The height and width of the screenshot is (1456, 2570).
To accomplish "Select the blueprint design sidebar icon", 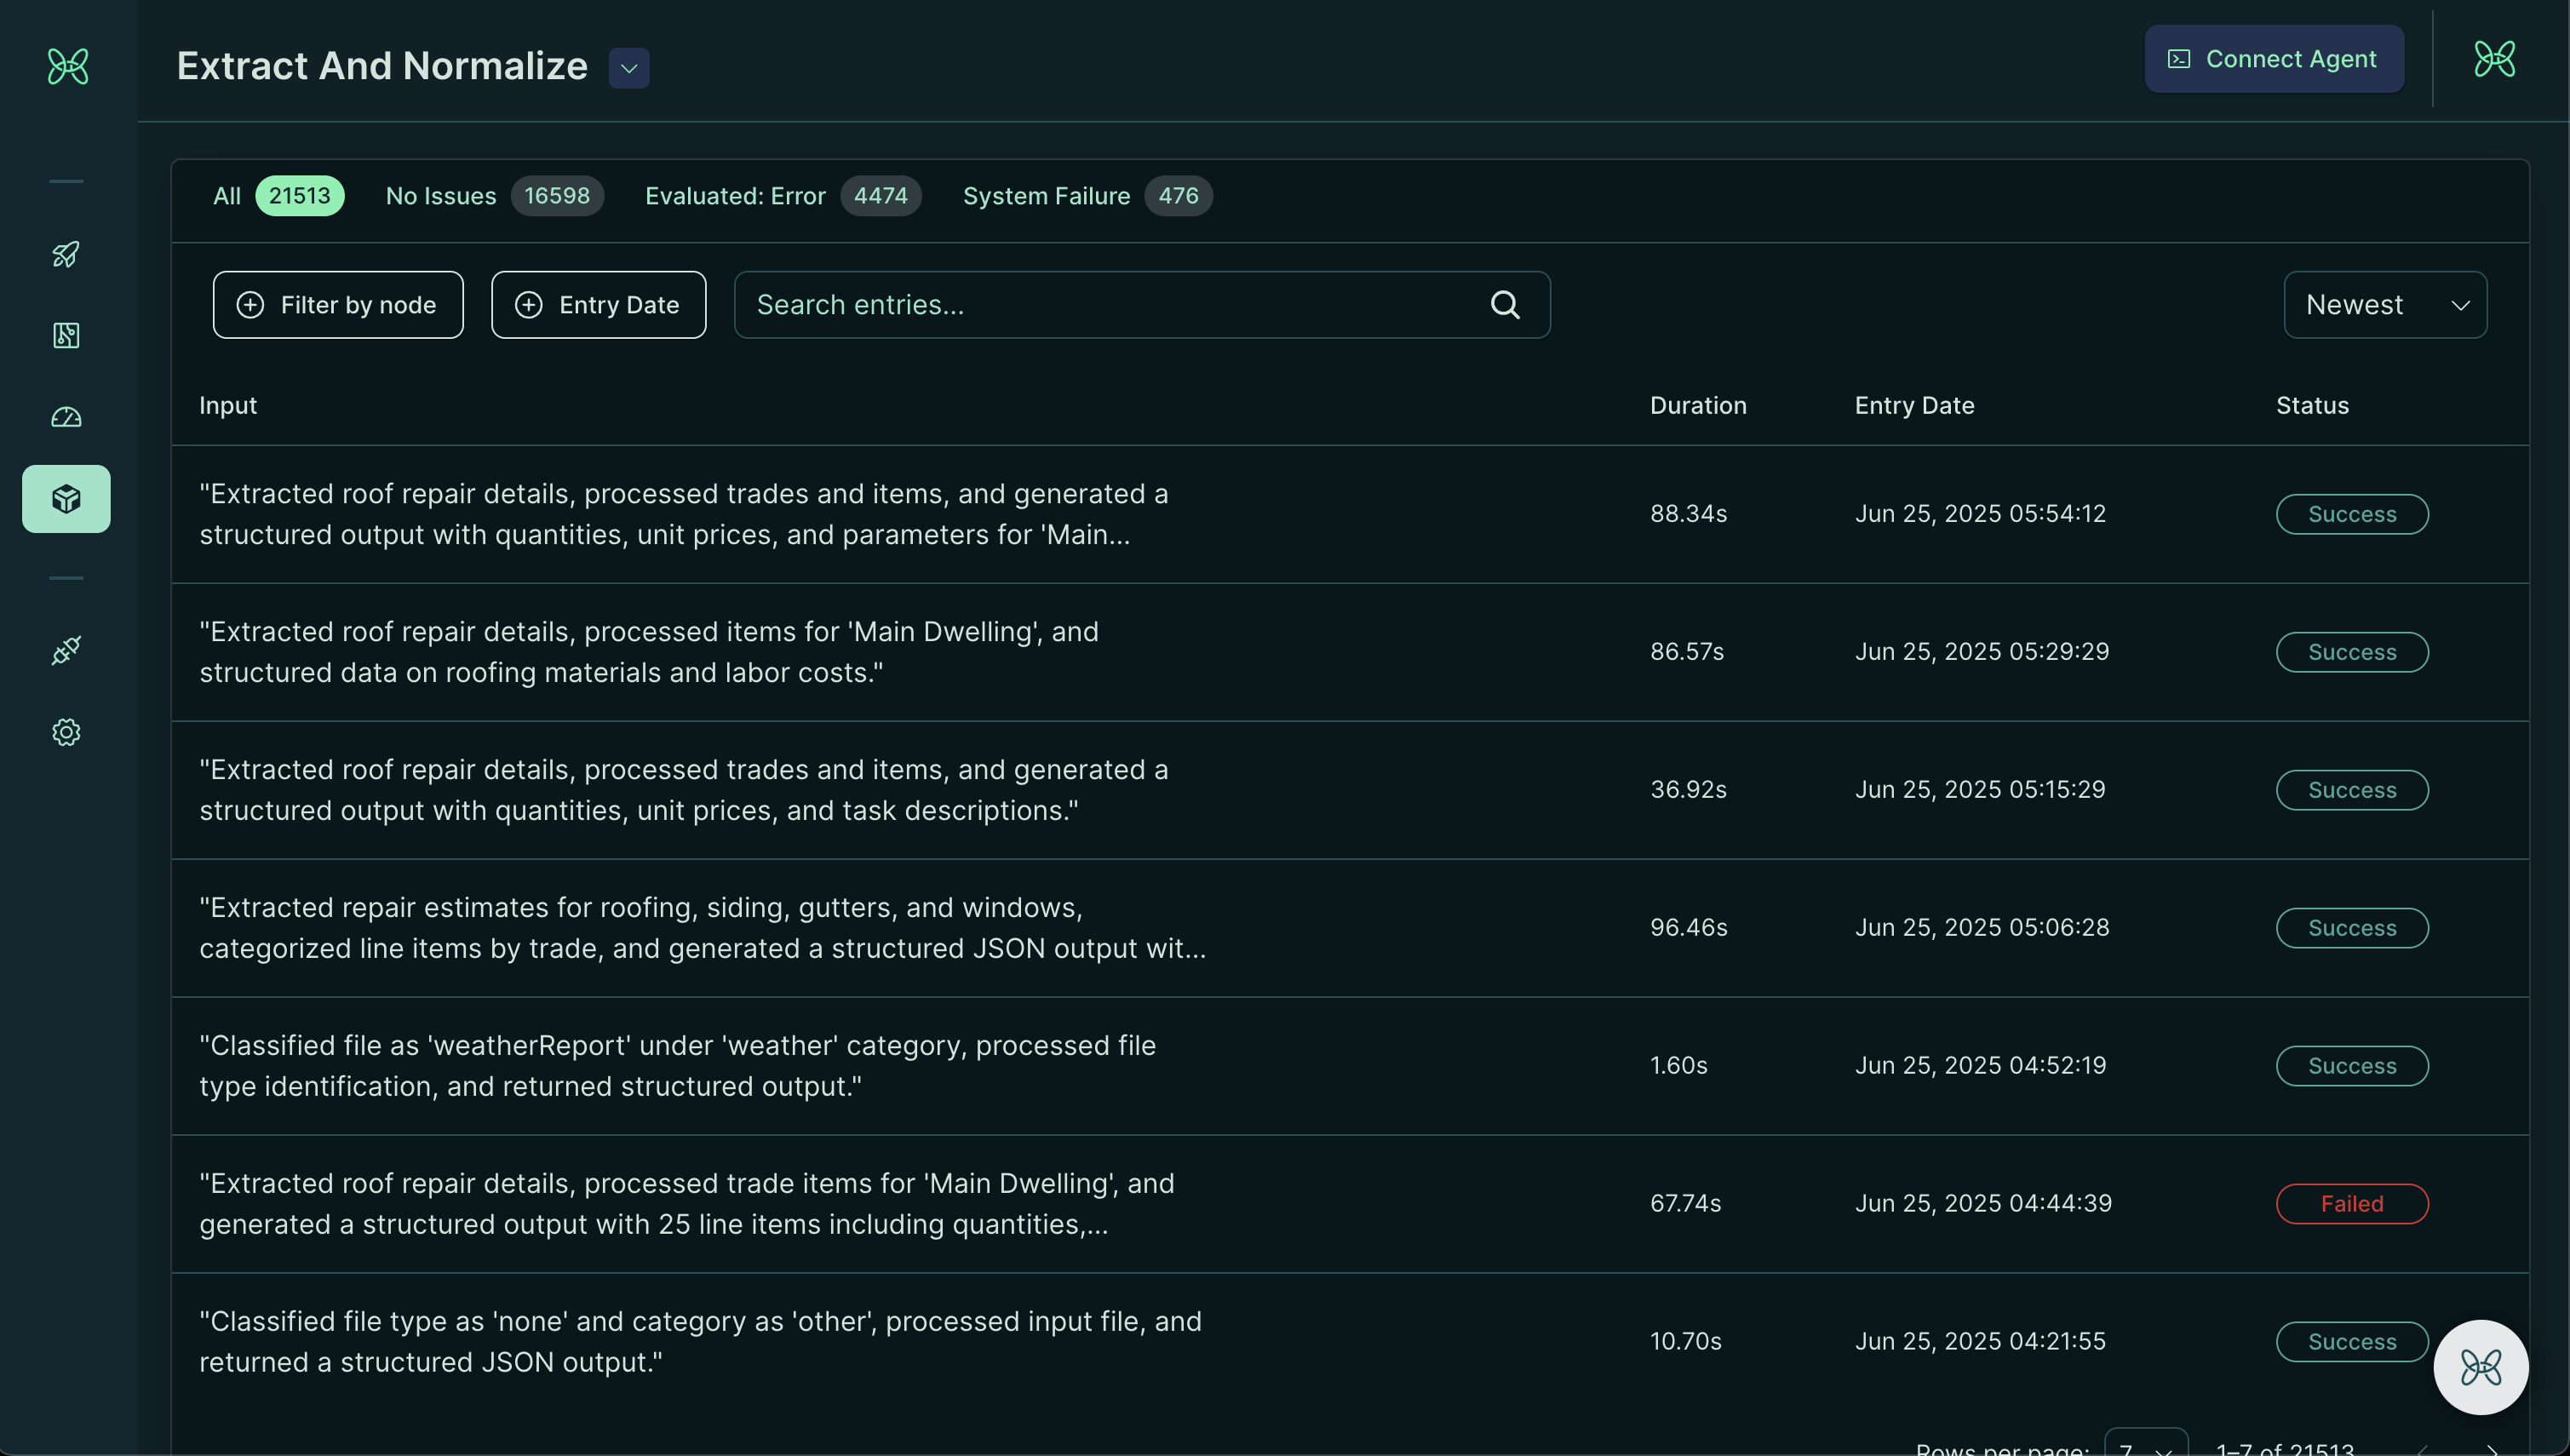I will [x=66, y=335].
